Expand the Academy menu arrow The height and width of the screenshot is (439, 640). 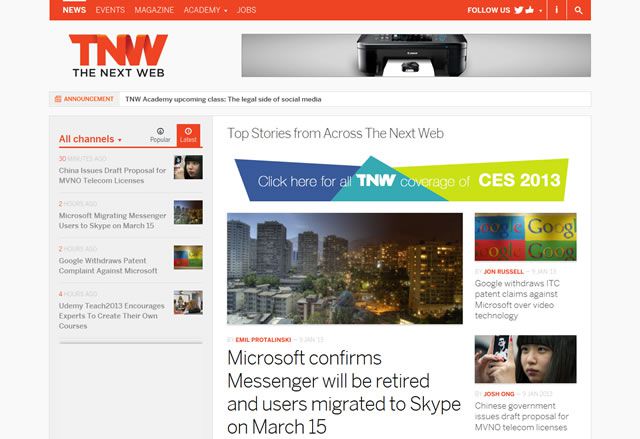(226, 11)
